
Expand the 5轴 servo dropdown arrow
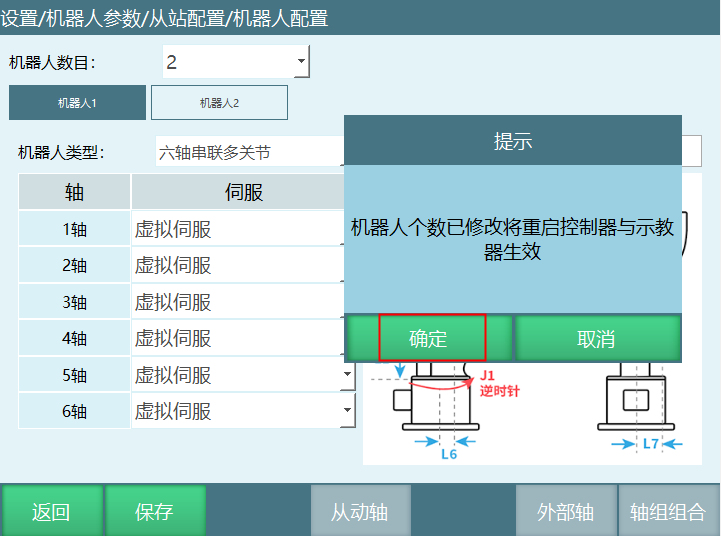(x=347, y=375)
